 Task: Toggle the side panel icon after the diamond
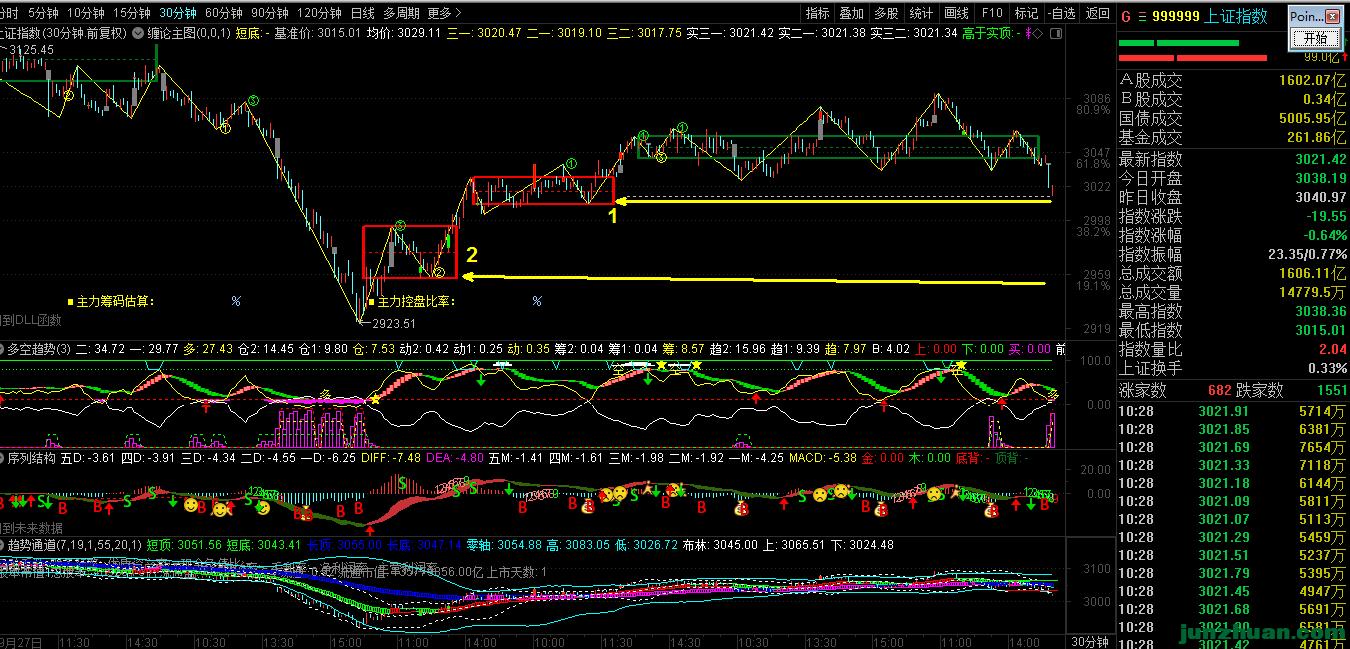pos(1058,33)
